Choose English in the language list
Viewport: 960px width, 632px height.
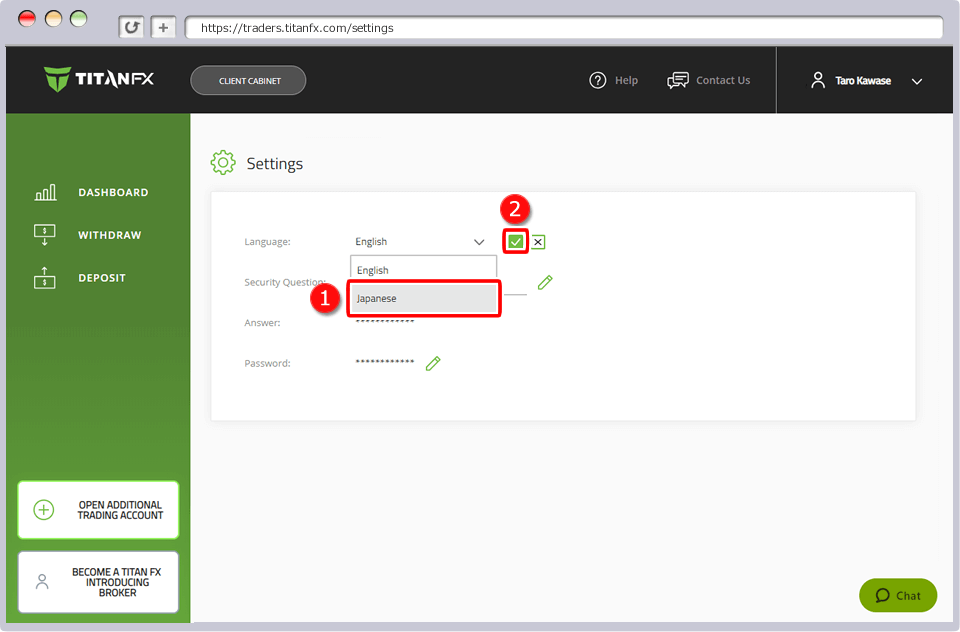(424, 270)
